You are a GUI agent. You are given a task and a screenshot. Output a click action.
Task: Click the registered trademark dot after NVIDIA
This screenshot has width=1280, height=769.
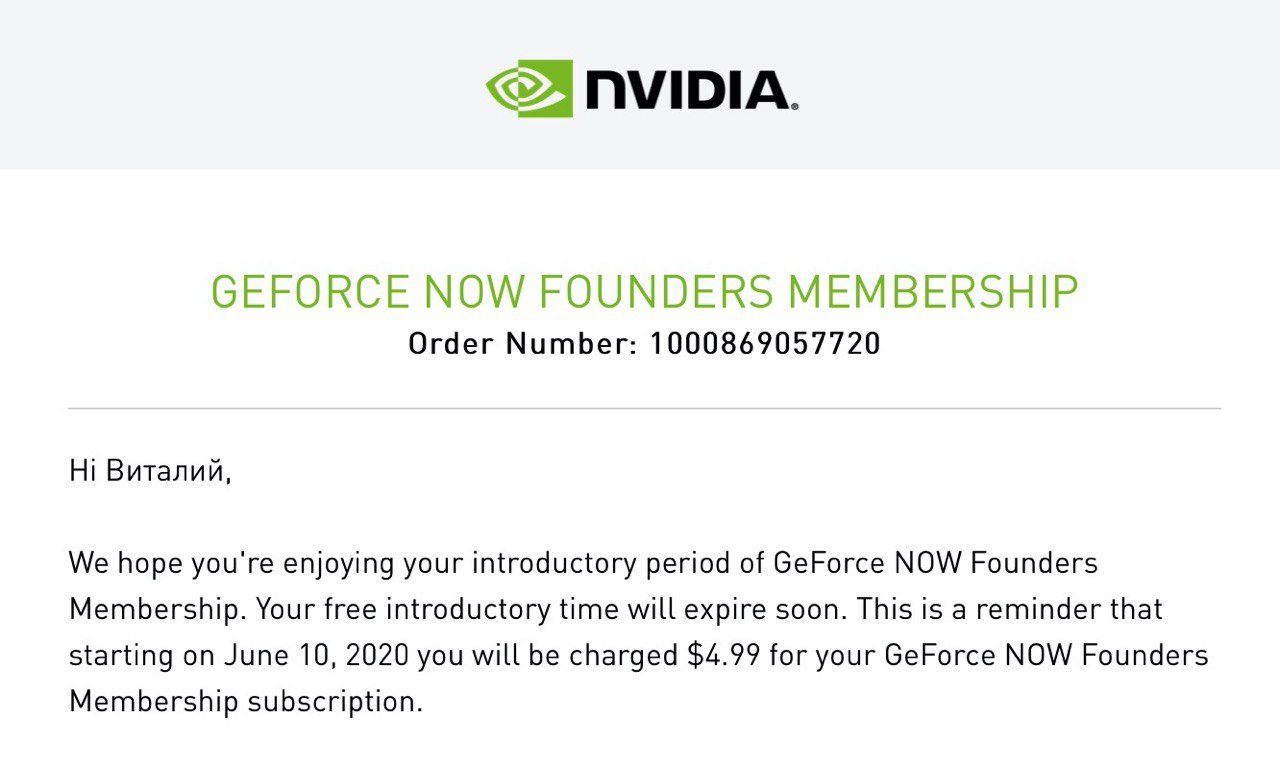pos(796,106)
